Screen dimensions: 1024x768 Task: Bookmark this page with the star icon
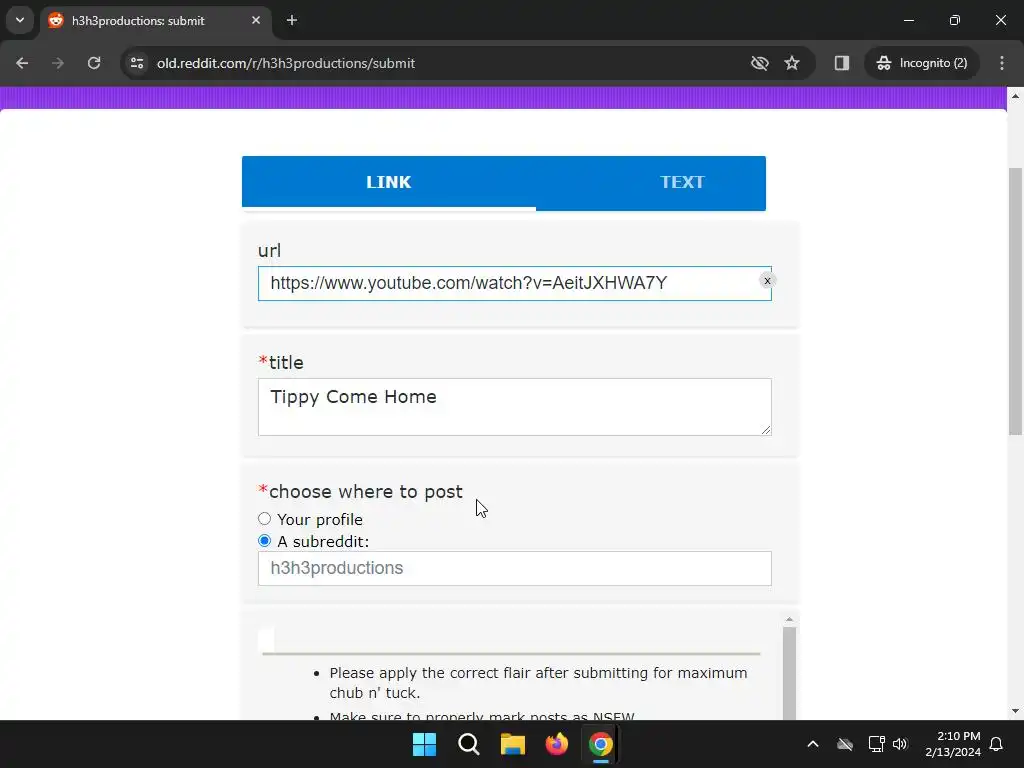[792, 63]
